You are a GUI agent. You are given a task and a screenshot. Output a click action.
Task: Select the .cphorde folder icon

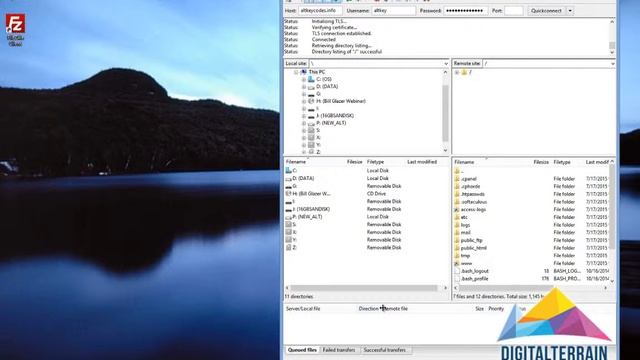click(457, 187)
